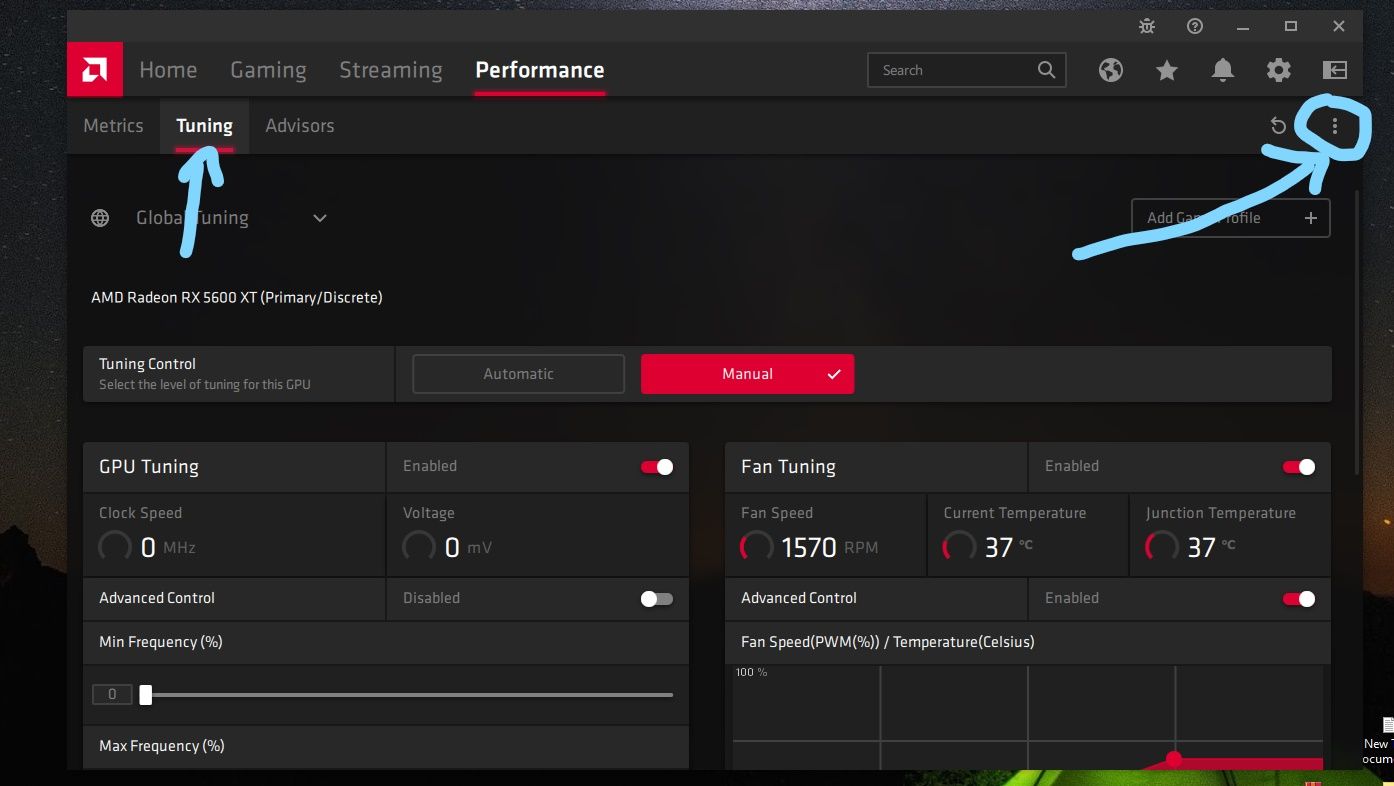
Task: Open the bug report tool icon
Action: (1147, 27)
